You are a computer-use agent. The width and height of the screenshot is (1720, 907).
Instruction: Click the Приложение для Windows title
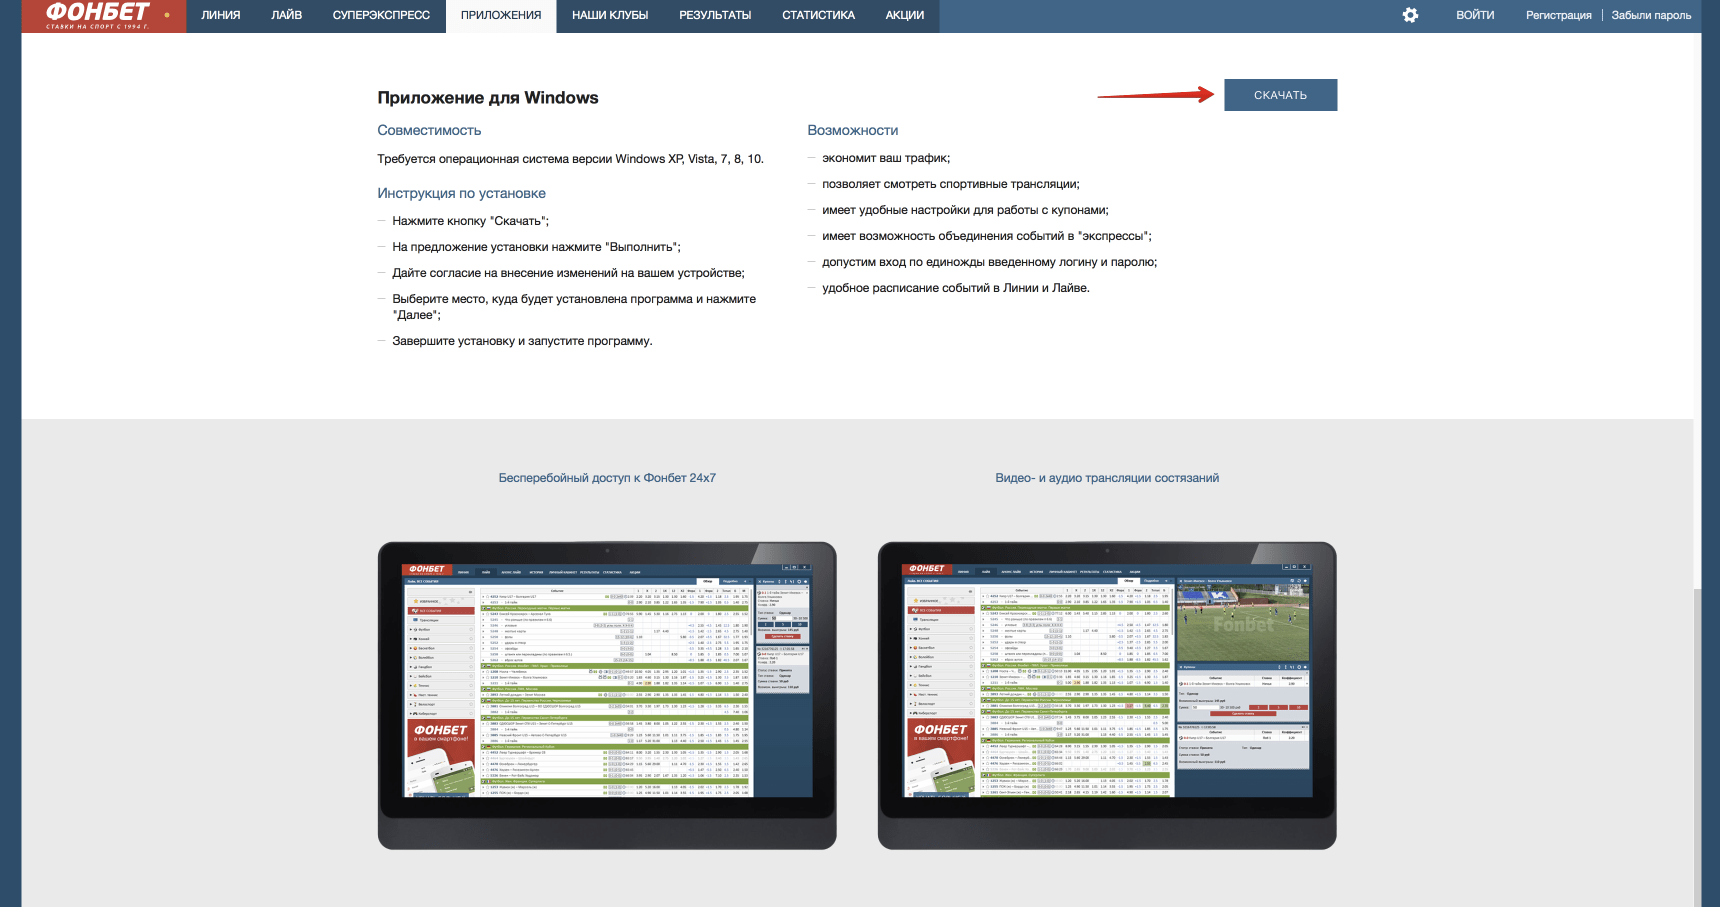488,97
